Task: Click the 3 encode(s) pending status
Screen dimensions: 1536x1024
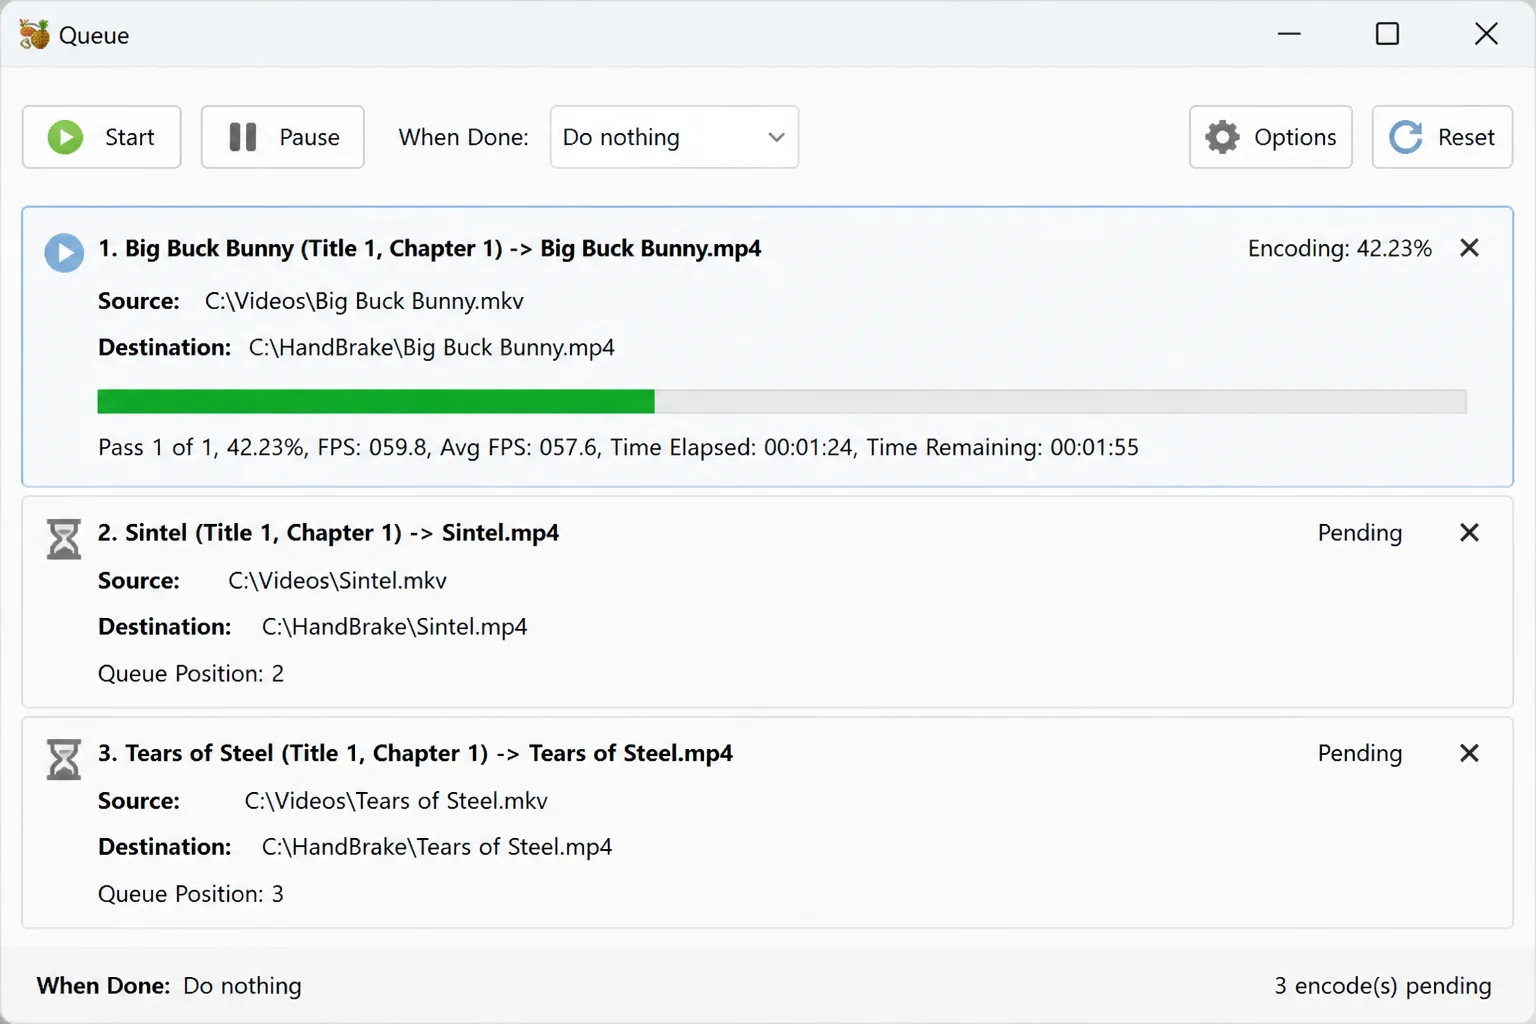Action: 1382,986
